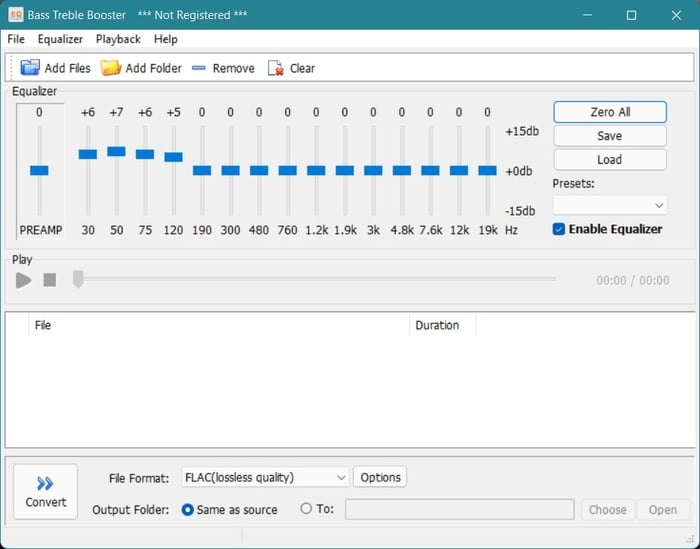Click the 12k band slider handle

[459, 171]
